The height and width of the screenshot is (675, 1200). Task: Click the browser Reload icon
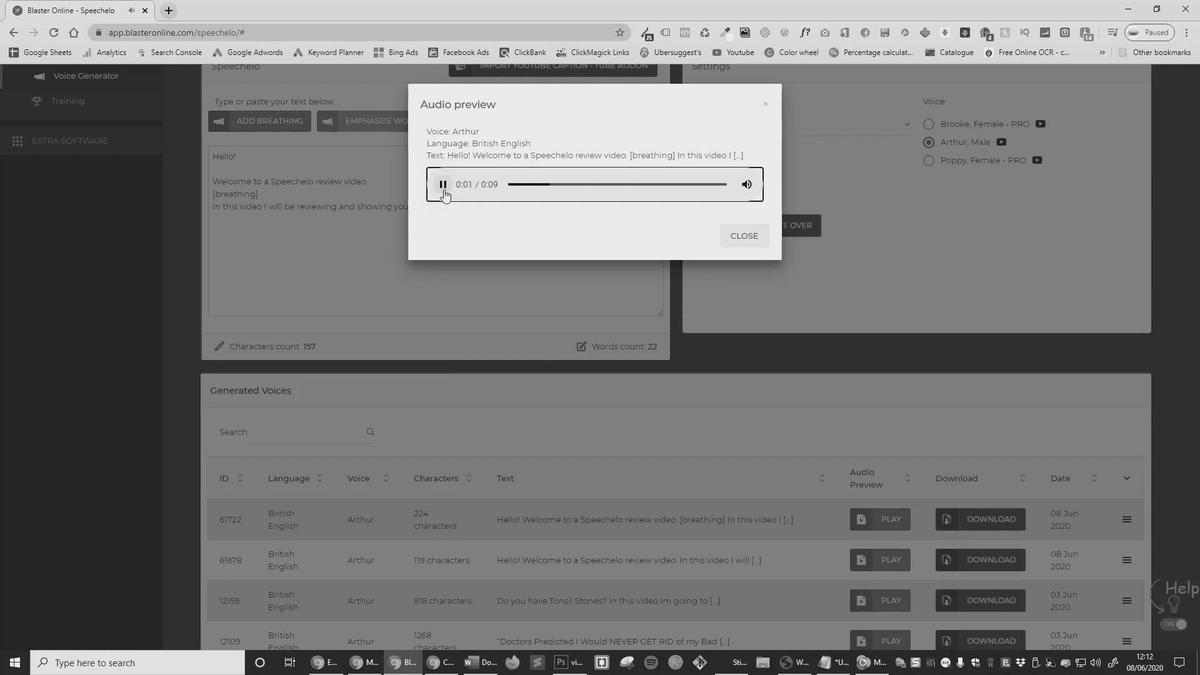(52, 32)
